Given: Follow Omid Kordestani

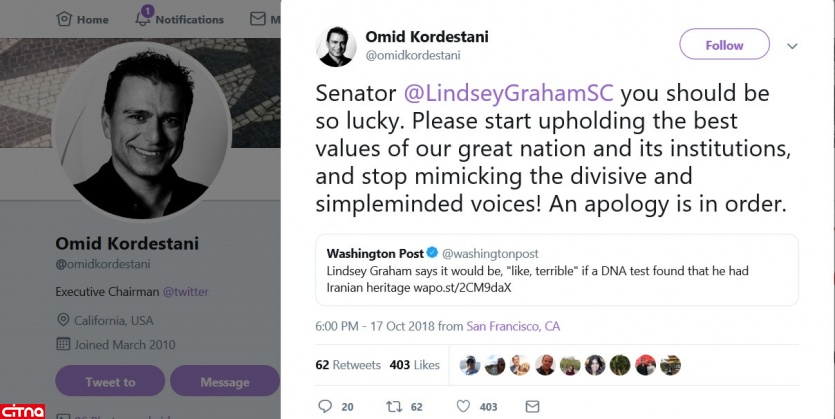Looking at the screenshot, I should click(724, 45).
